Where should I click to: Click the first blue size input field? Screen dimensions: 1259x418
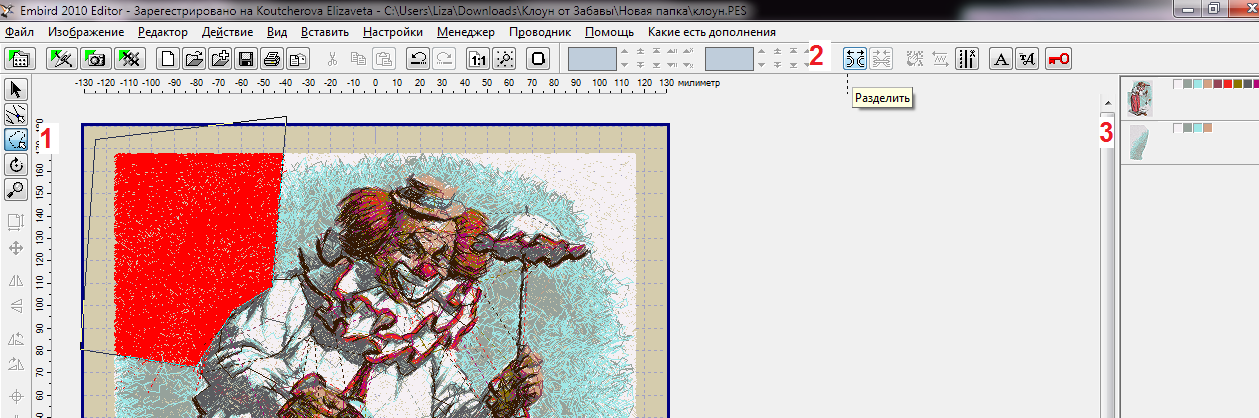click(x=591, y=58)
